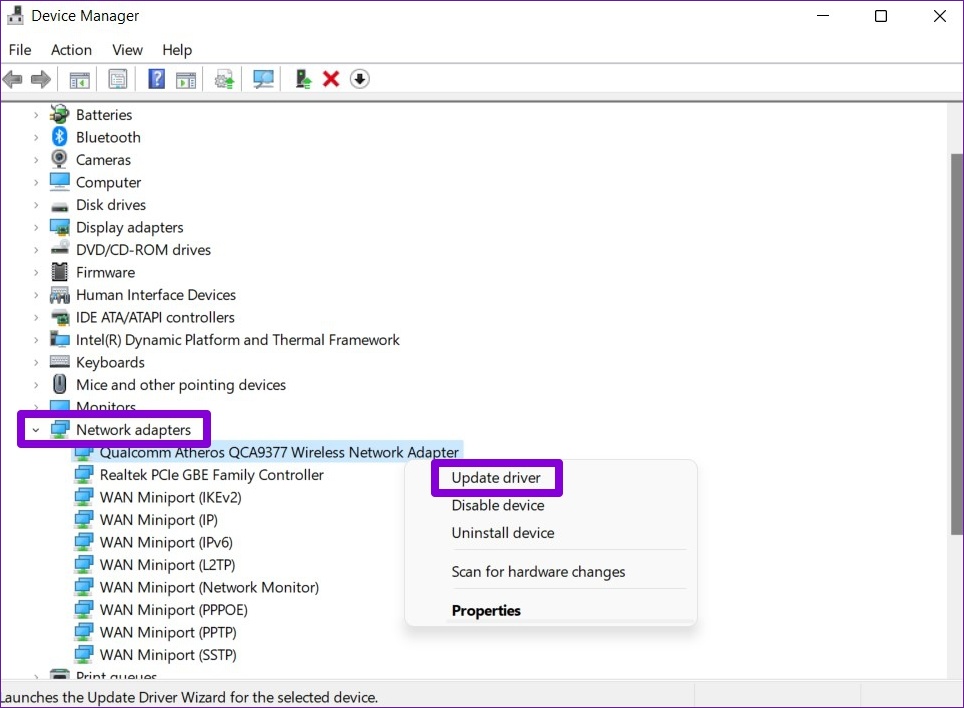Toggle the Show/Hide Console Tree toolbar icon
This screenshot has width=964, height=708.
(78, 79)
